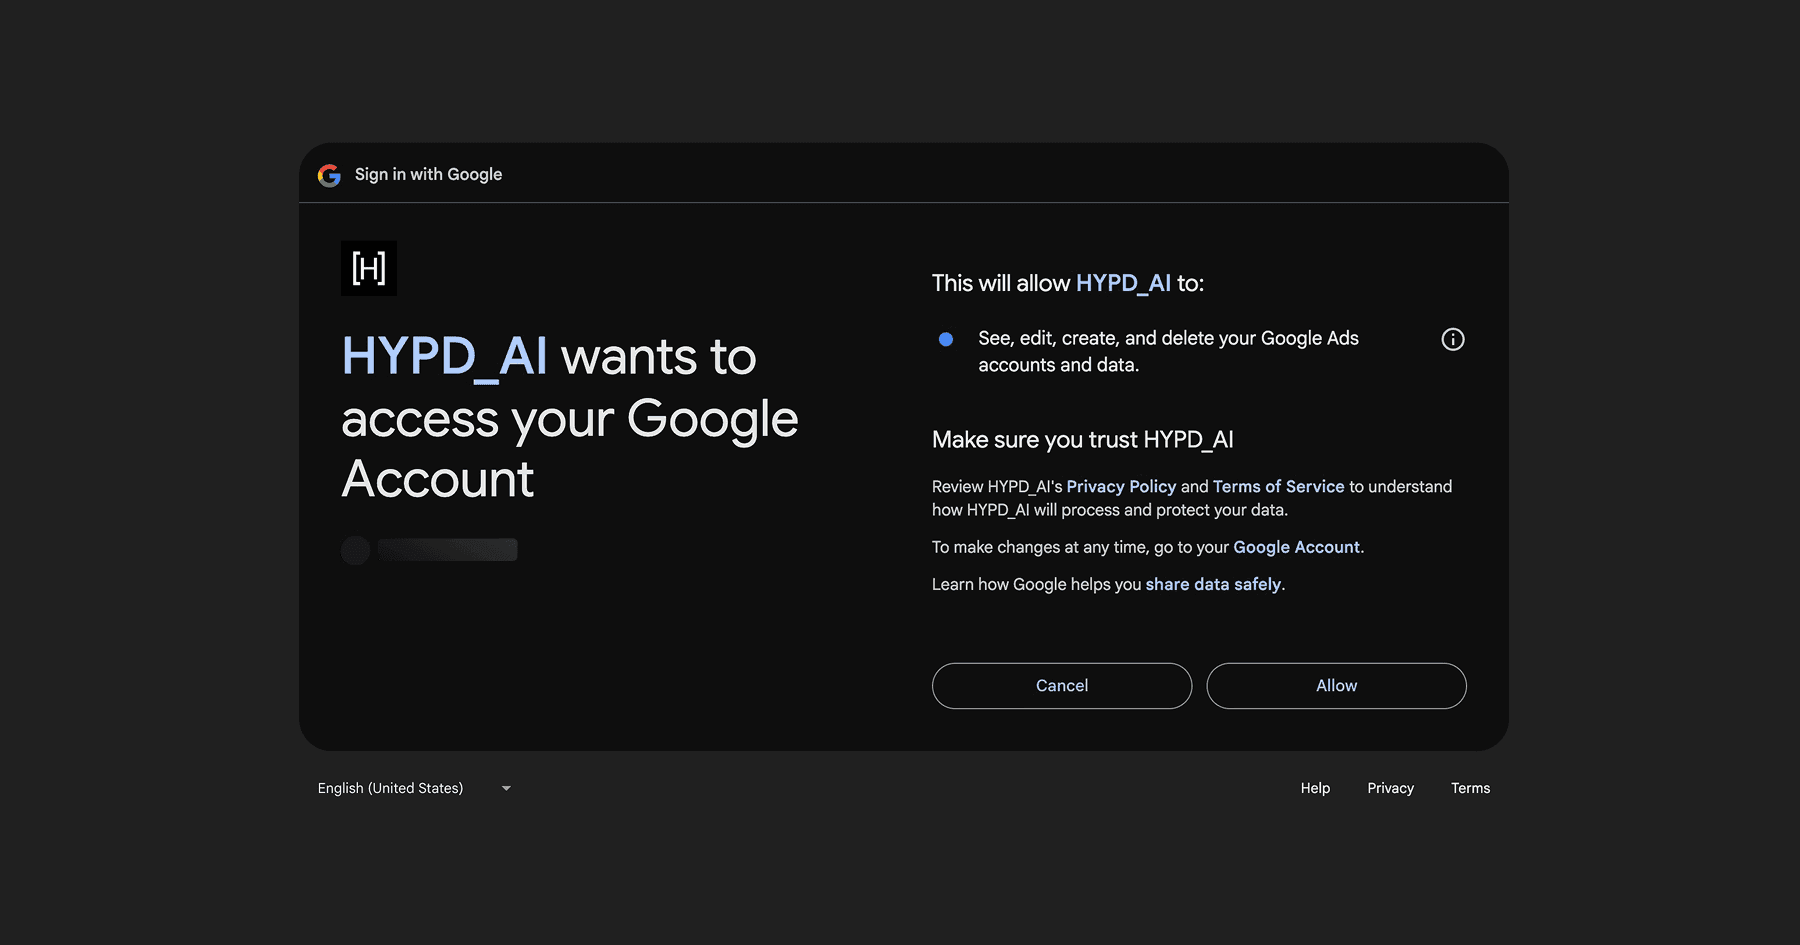
Task: Click the blurred account email
Action: pos(448,549)
